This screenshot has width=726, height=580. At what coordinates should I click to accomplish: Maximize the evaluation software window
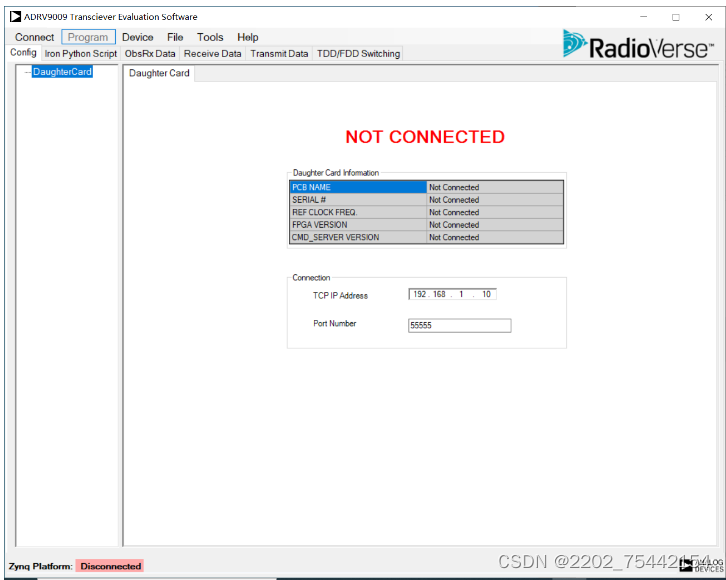(676, 17)
